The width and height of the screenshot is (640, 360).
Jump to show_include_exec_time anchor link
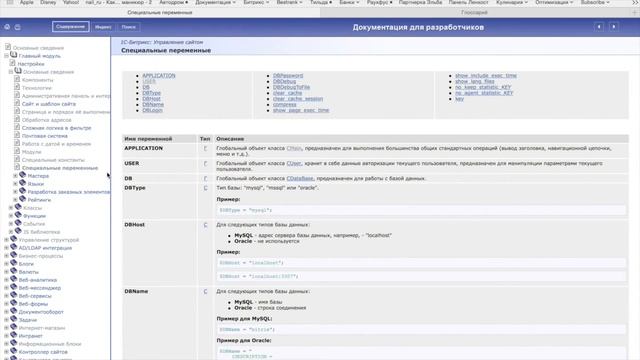point(486,76)
